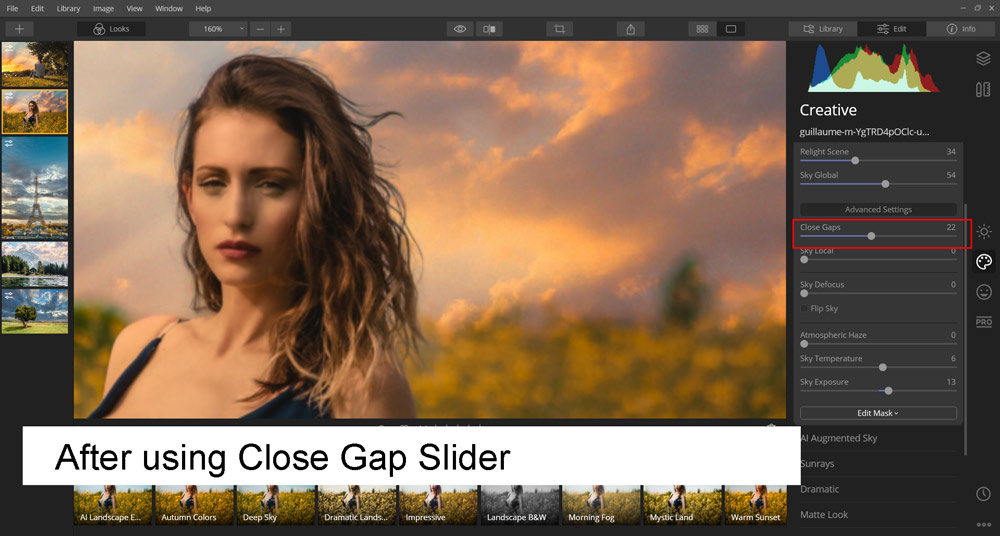Click the Sky Global slider
The height and width of the screenshot is (536, 1000).
point(878,184)
